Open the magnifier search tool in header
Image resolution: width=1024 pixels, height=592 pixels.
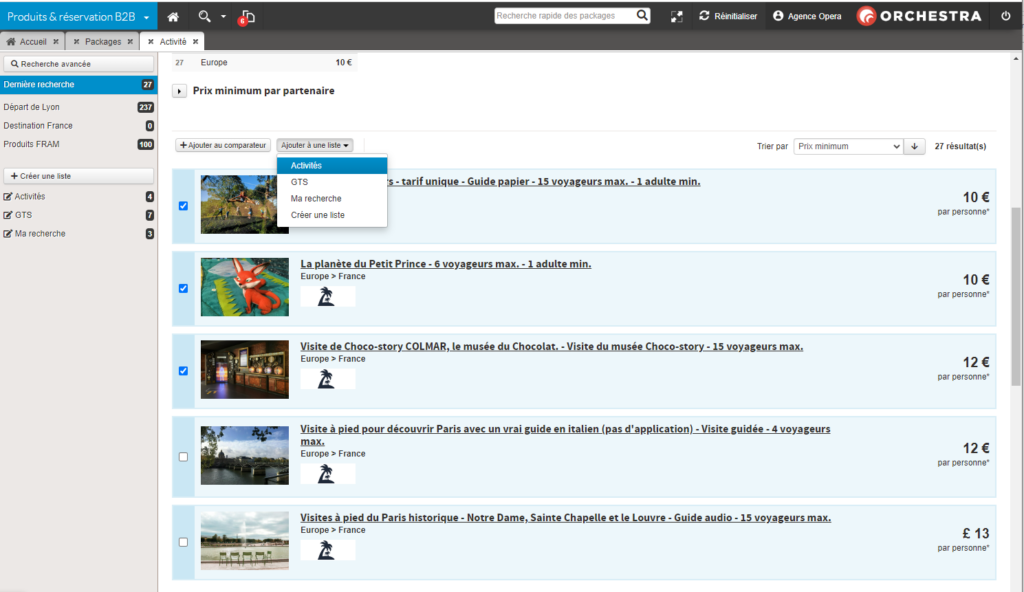coord(205,16)
